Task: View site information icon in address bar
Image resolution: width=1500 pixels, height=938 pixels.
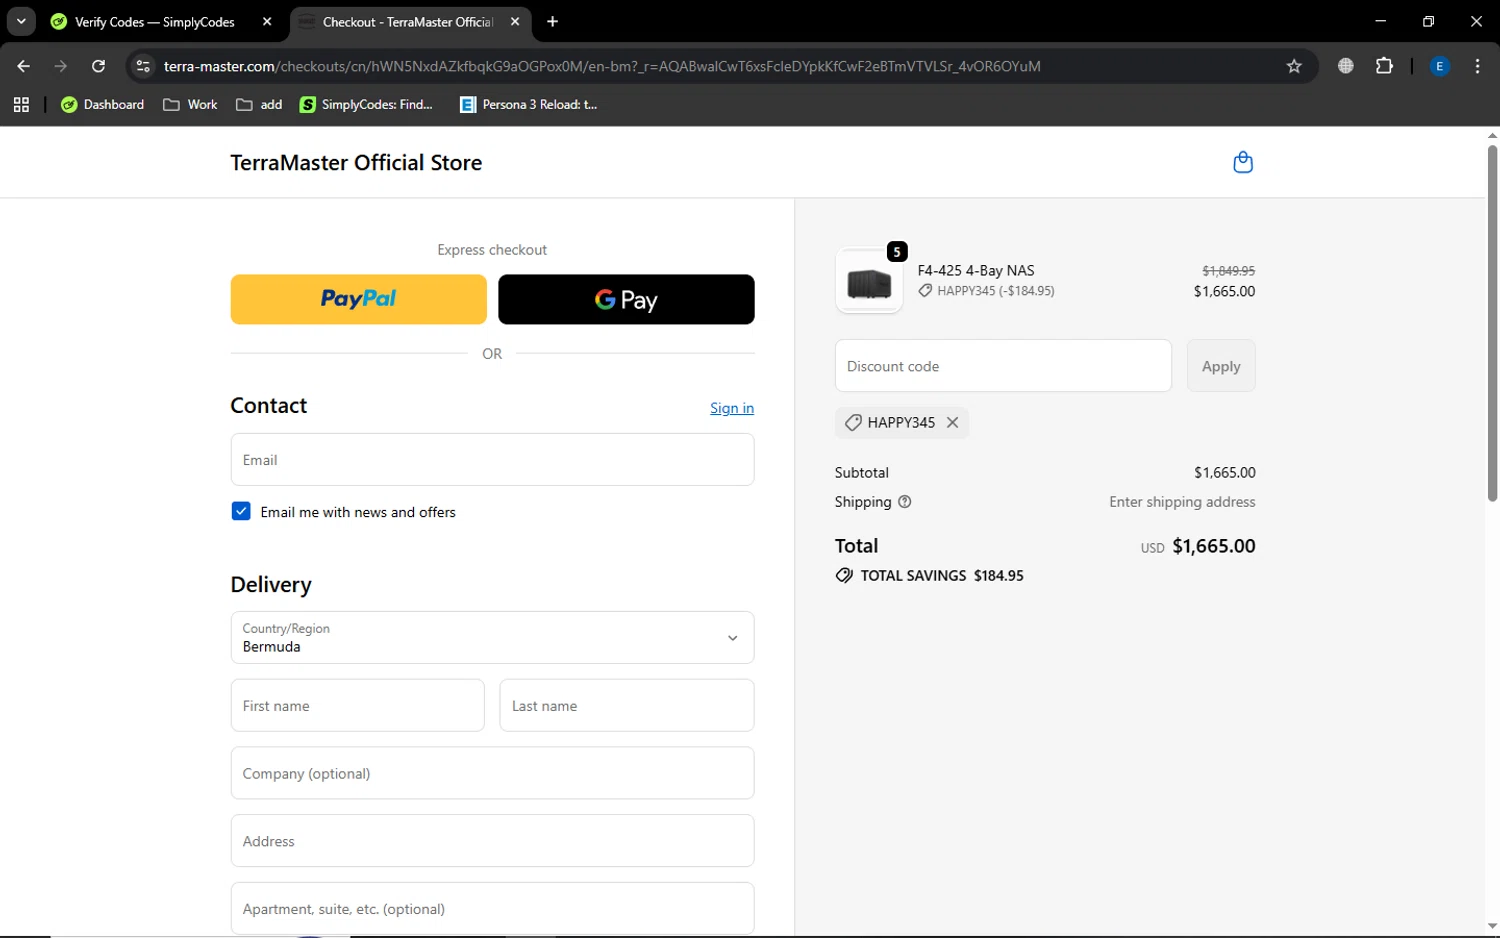Action: (143, 66)
